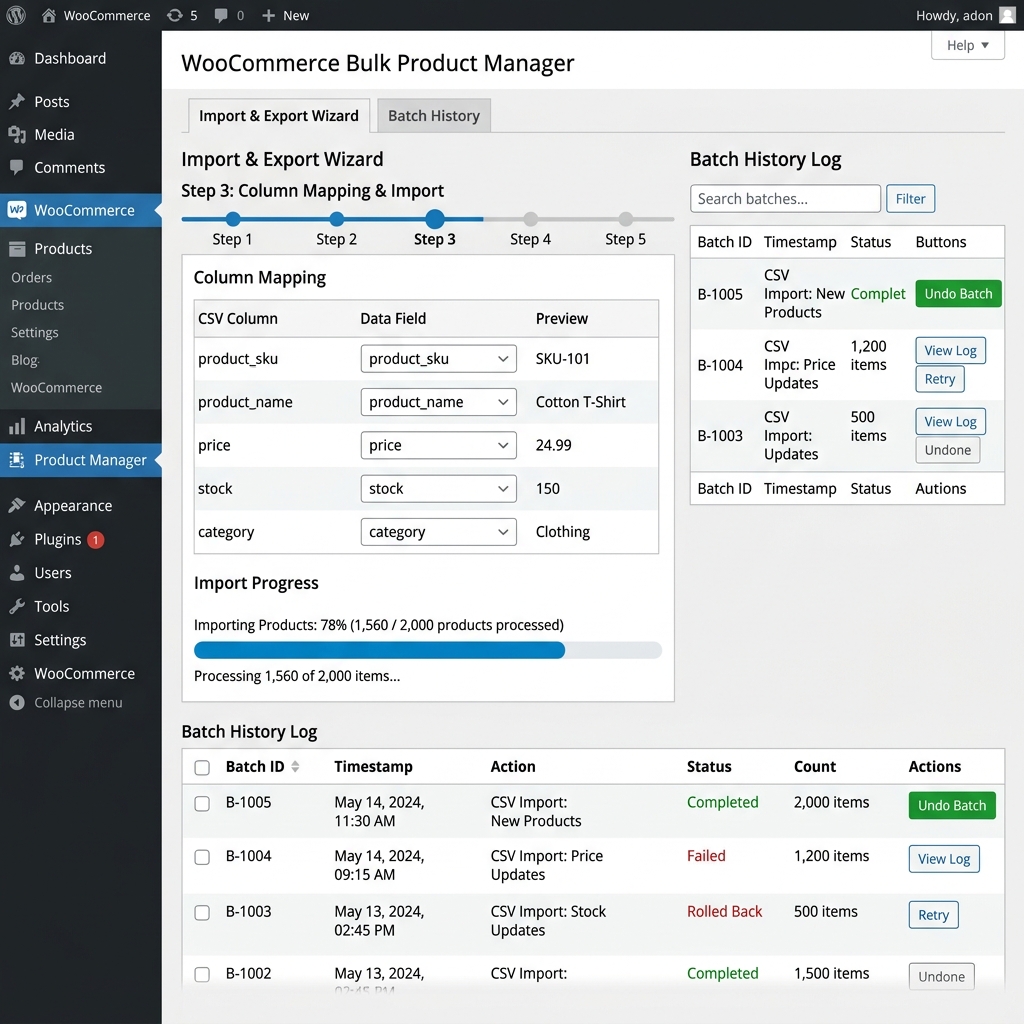Click the Tools wrench icon
Screen dimensions: 1024x1024
tap(17, 606)
